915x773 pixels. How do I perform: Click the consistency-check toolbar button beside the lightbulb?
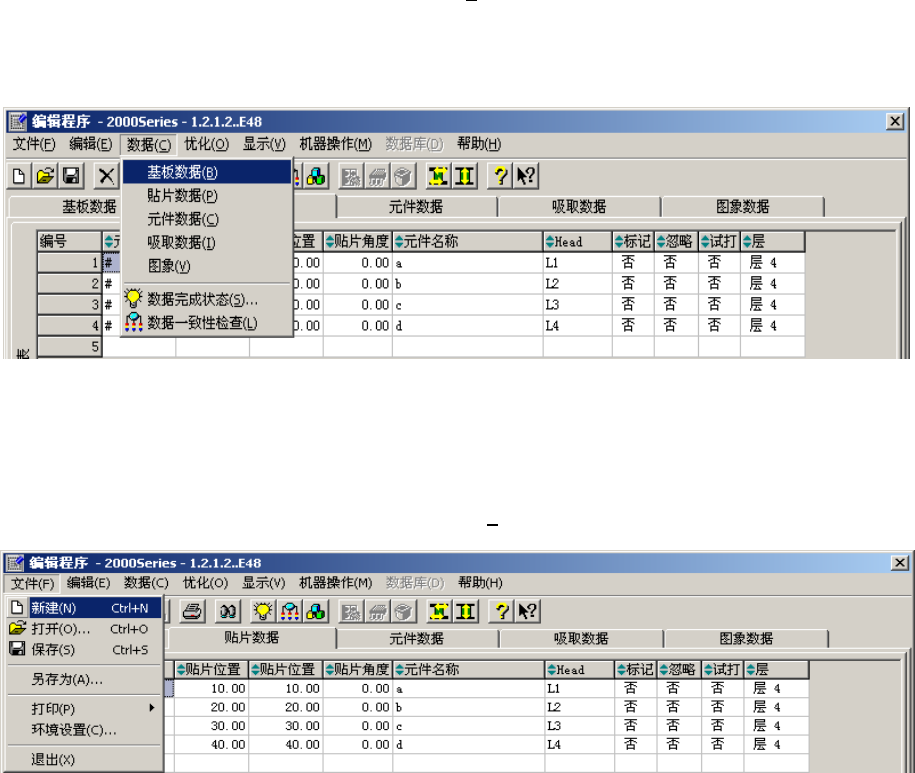[289, 611]
